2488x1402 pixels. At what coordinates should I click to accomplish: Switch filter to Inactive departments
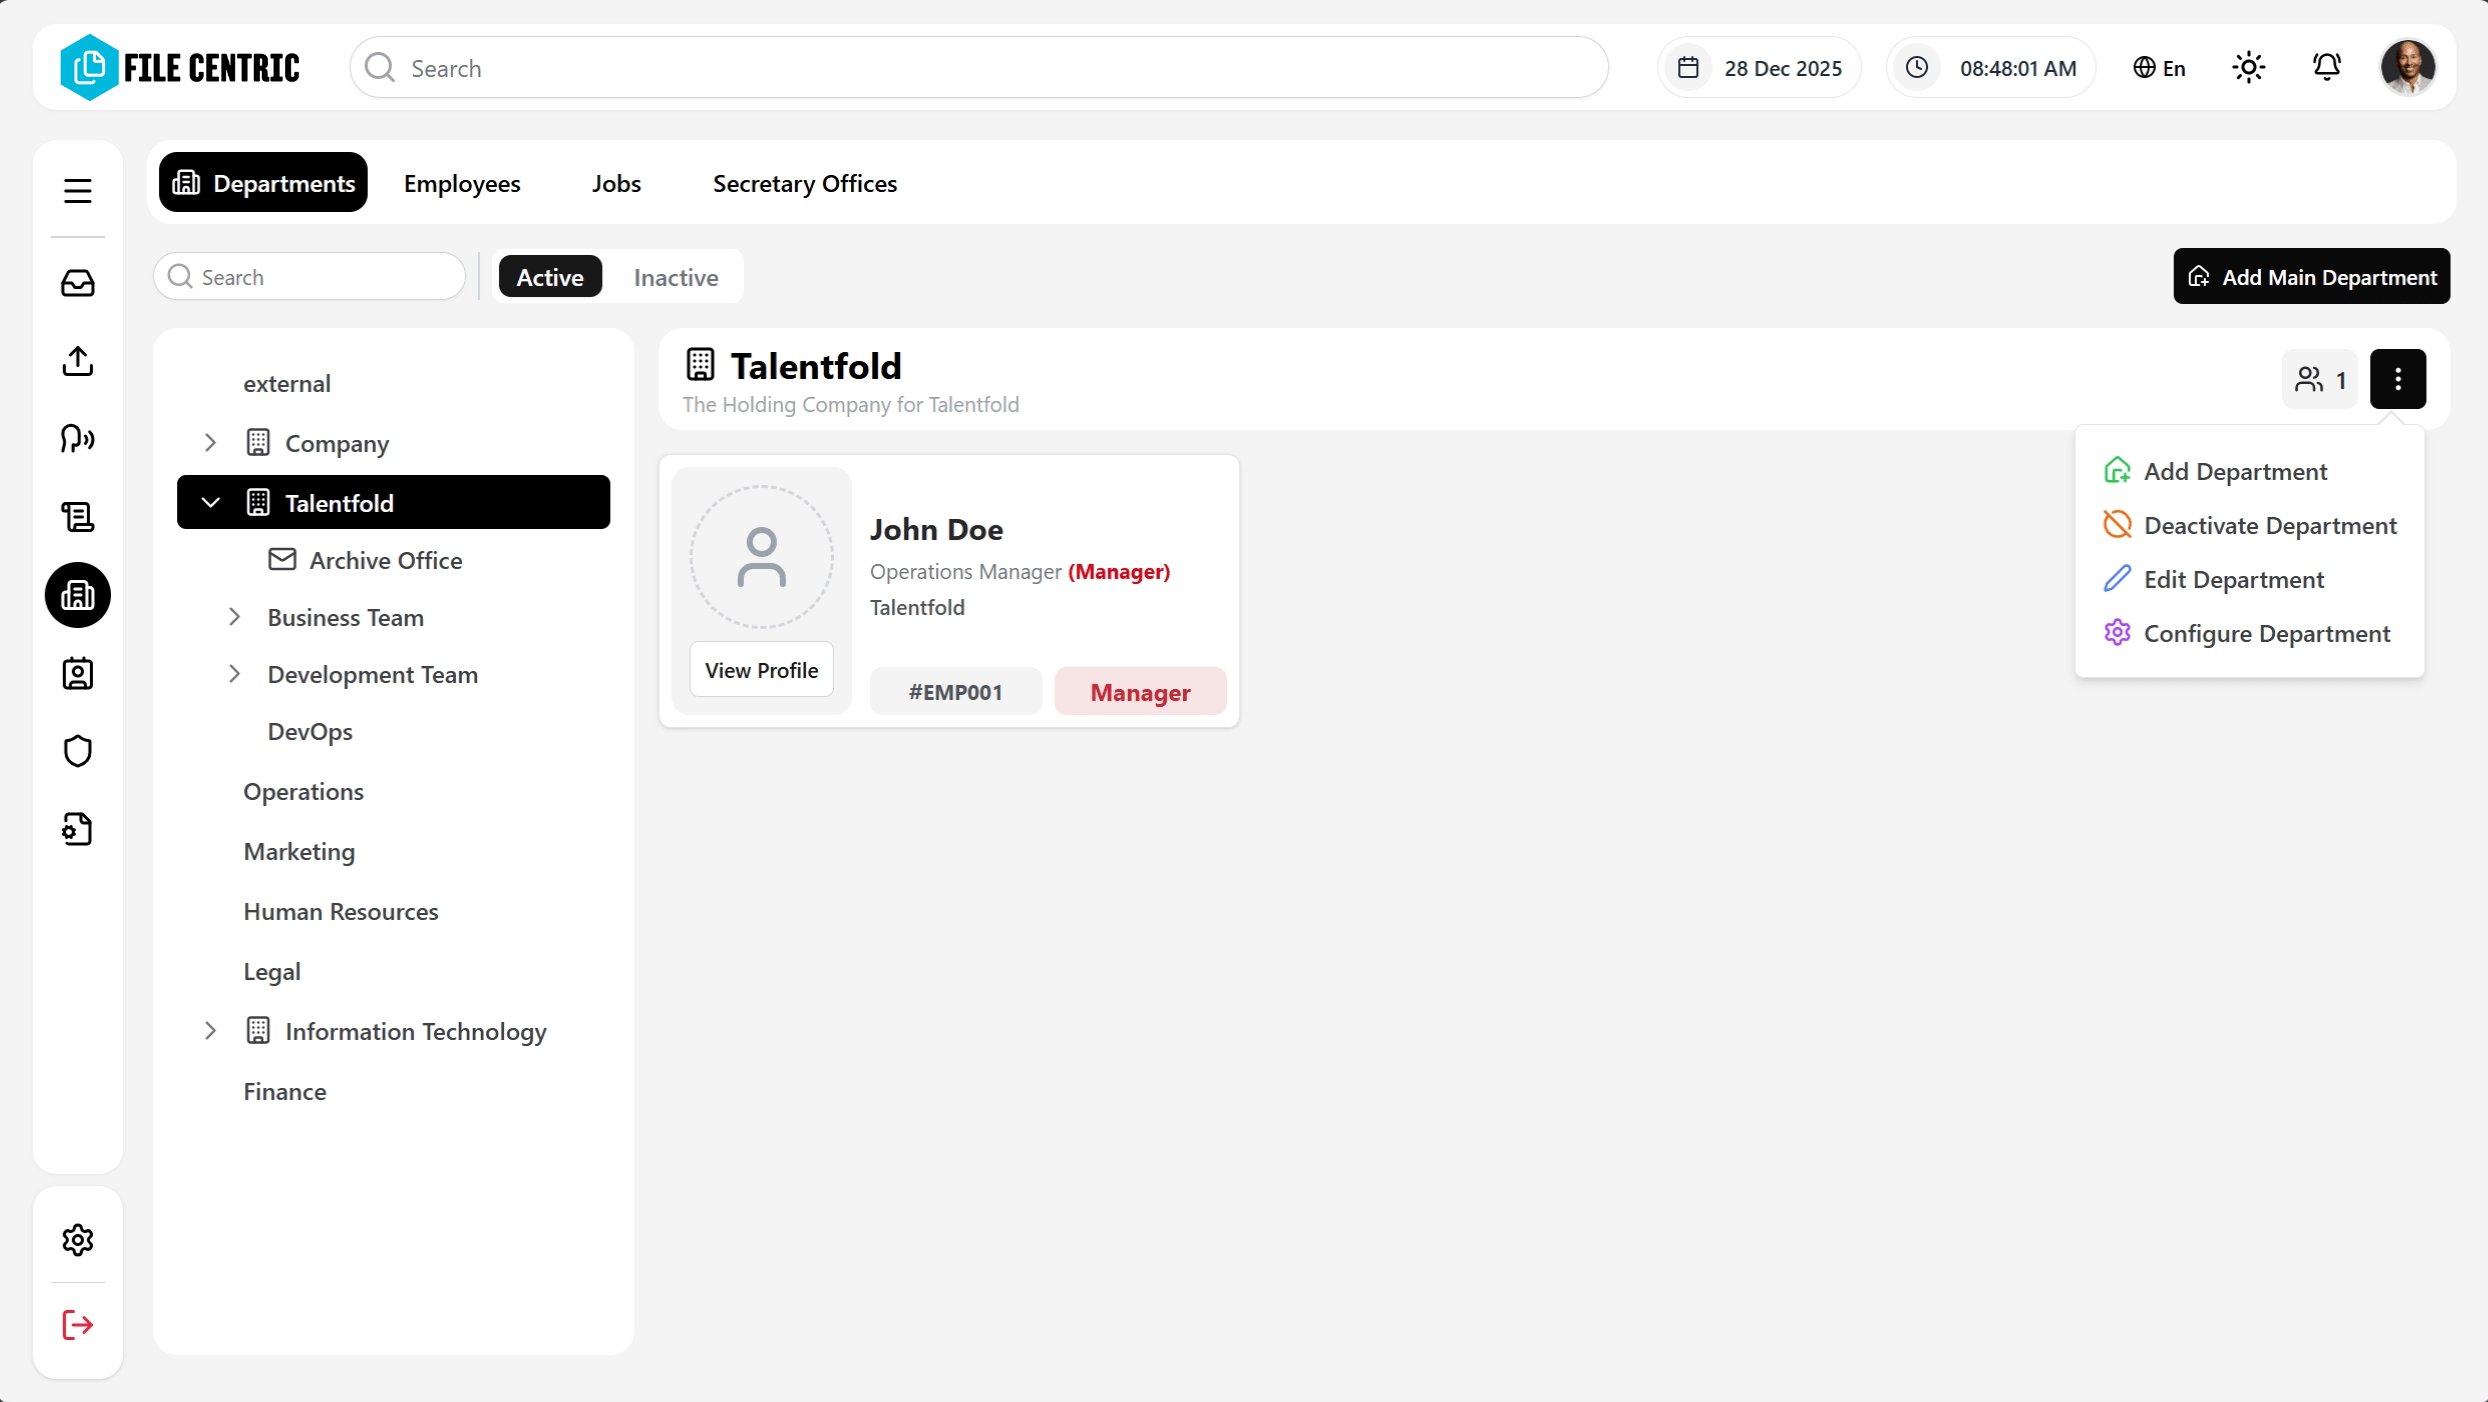675,277
